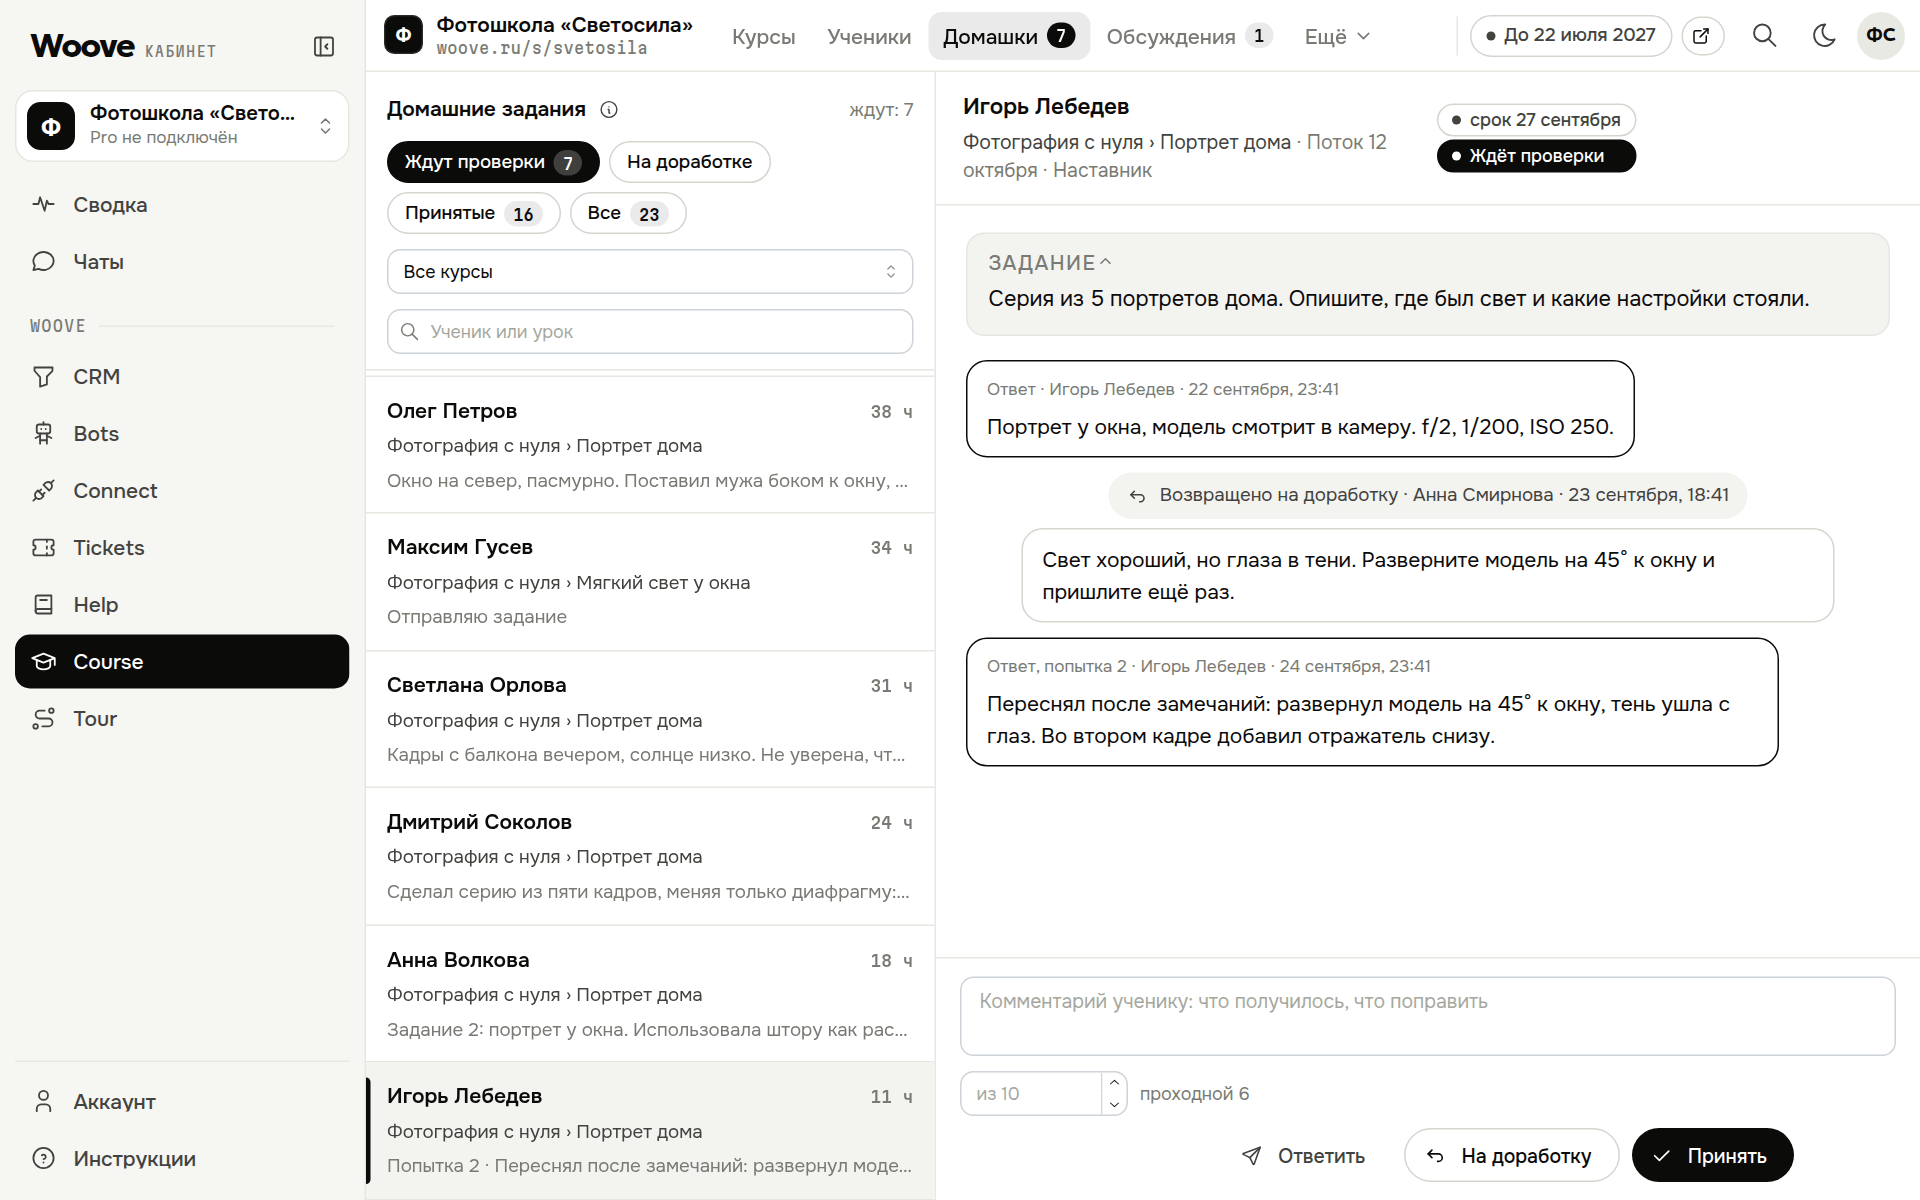This screenshot has height=1200, width=1920.
Task: Click the info icon beside Домашние задания
Action: pyautogui.click(x=609, y=110)
